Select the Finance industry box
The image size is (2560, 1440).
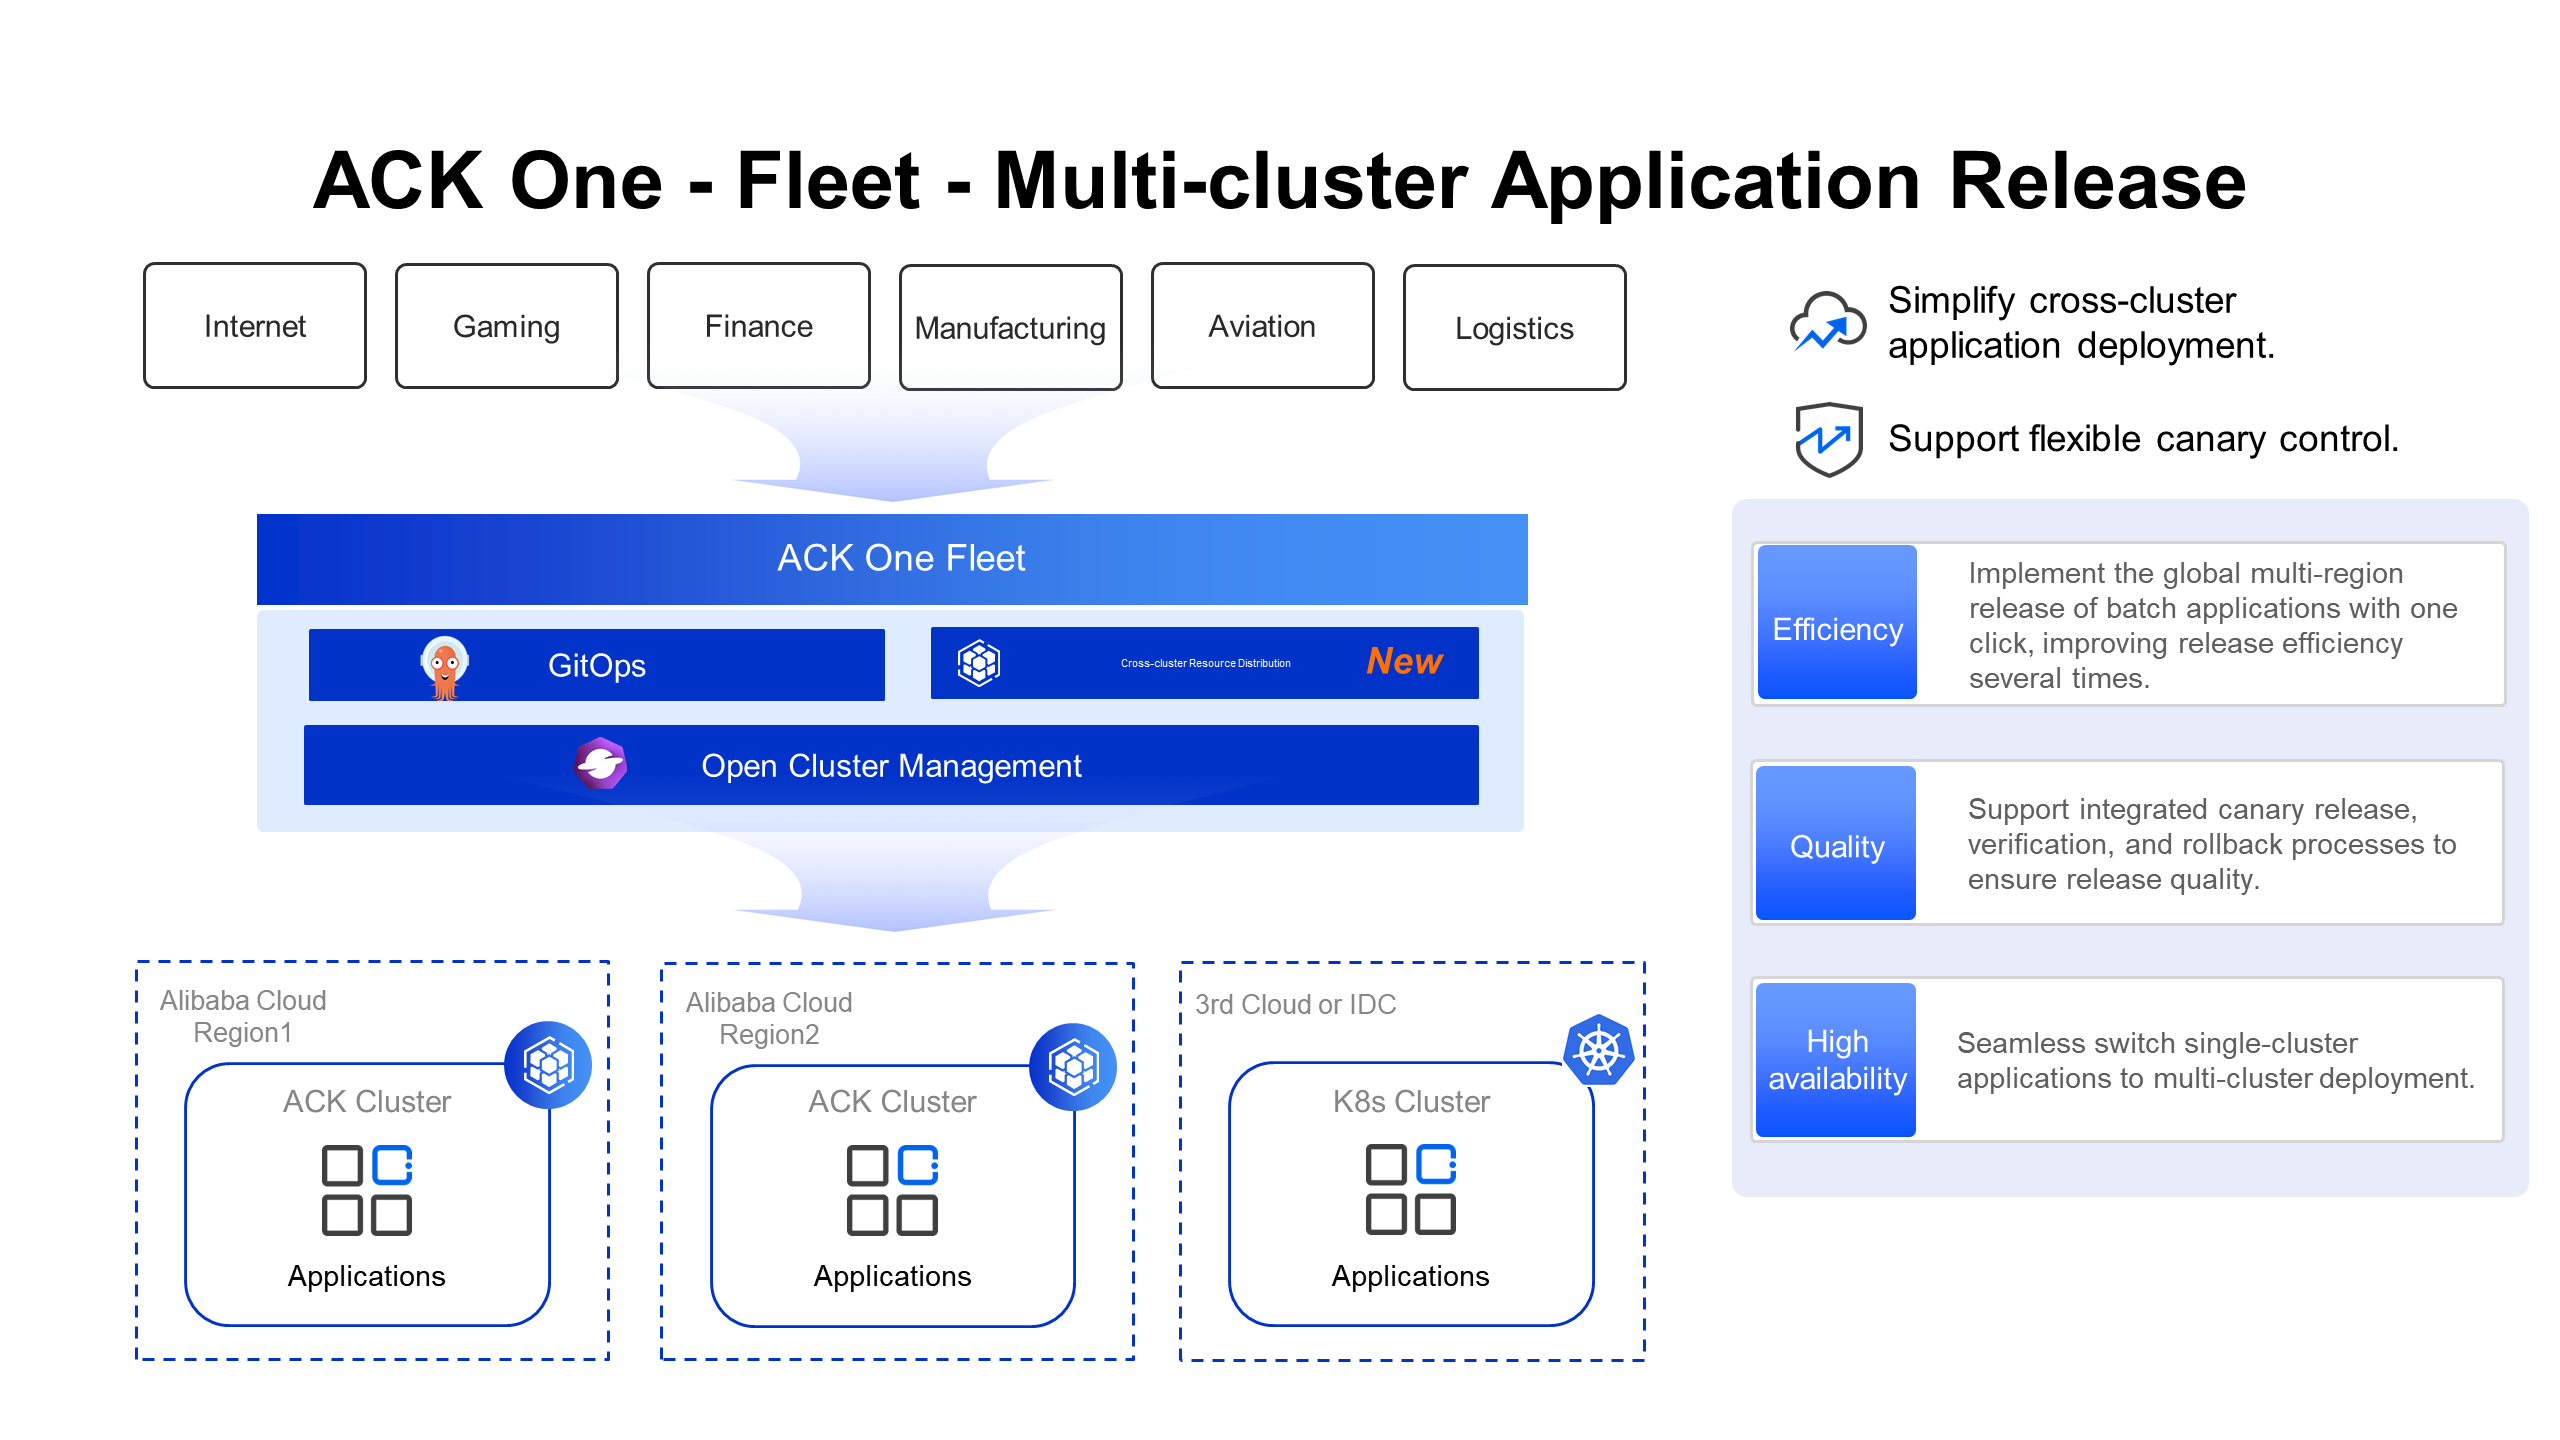point(759,326)
